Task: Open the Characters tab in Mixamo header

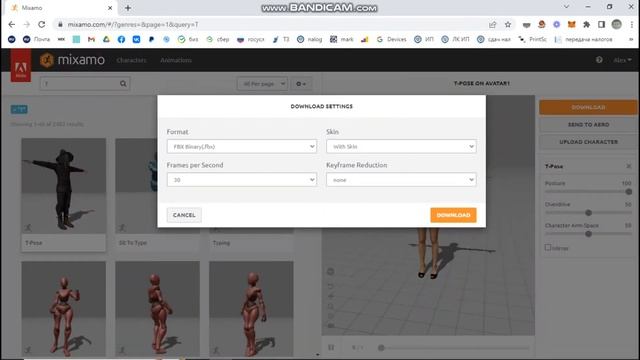Action: pos(131,60)
